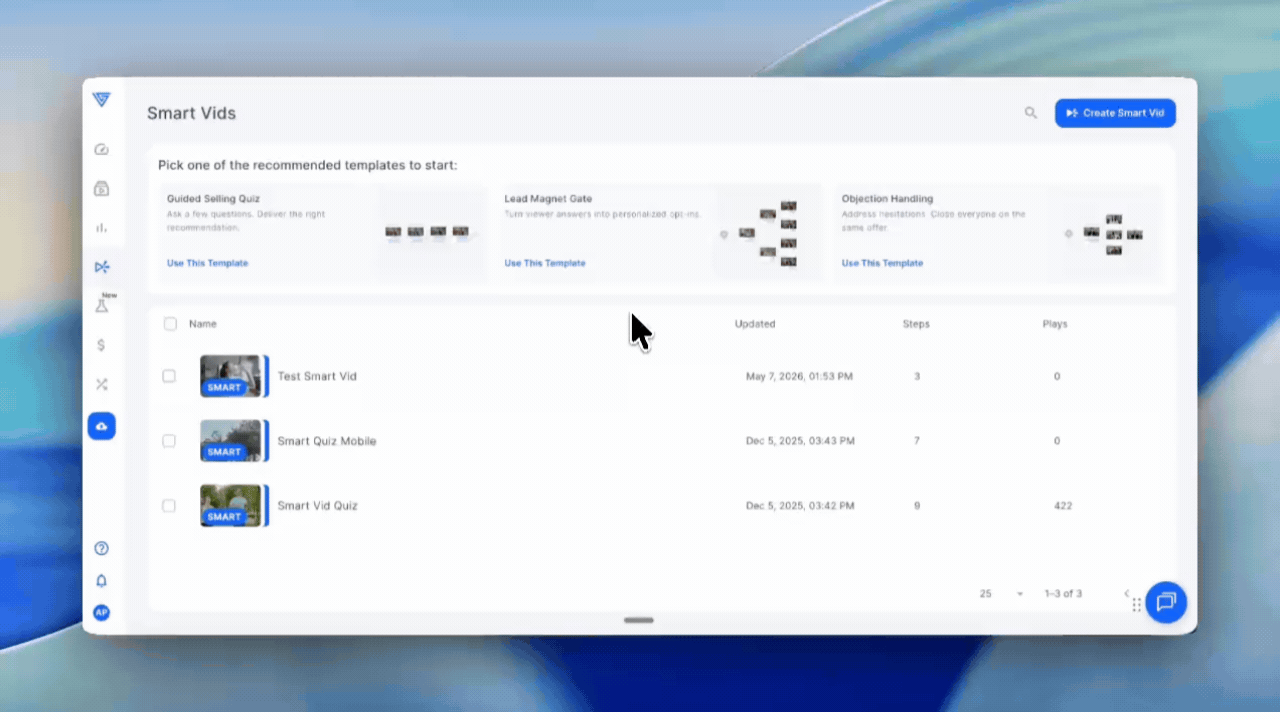Viewport: 1280px width, 720px height.
Task: Open the blue chat bubble widget
Action: [1166, 602]
